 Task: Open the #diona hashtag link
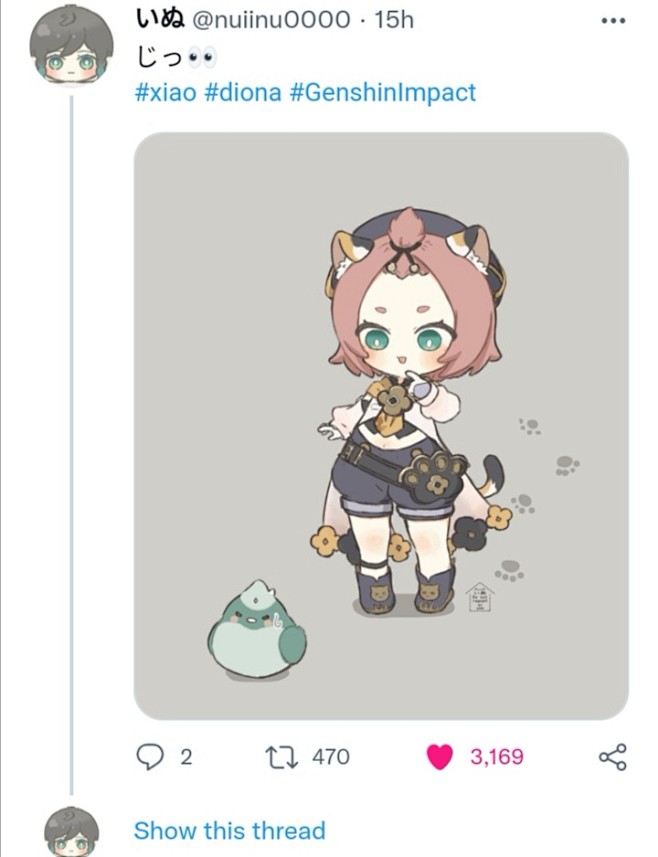coord(243,92)
